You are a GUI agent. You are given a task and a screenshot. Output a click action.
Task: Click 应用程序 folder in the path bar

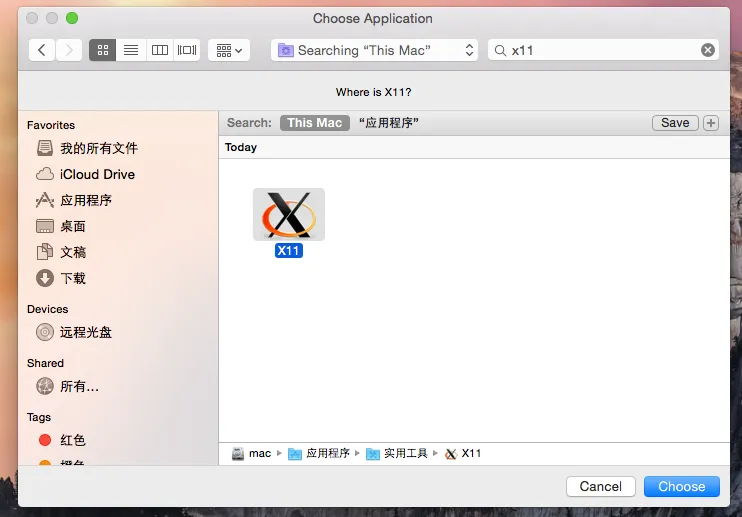[319, 454]
